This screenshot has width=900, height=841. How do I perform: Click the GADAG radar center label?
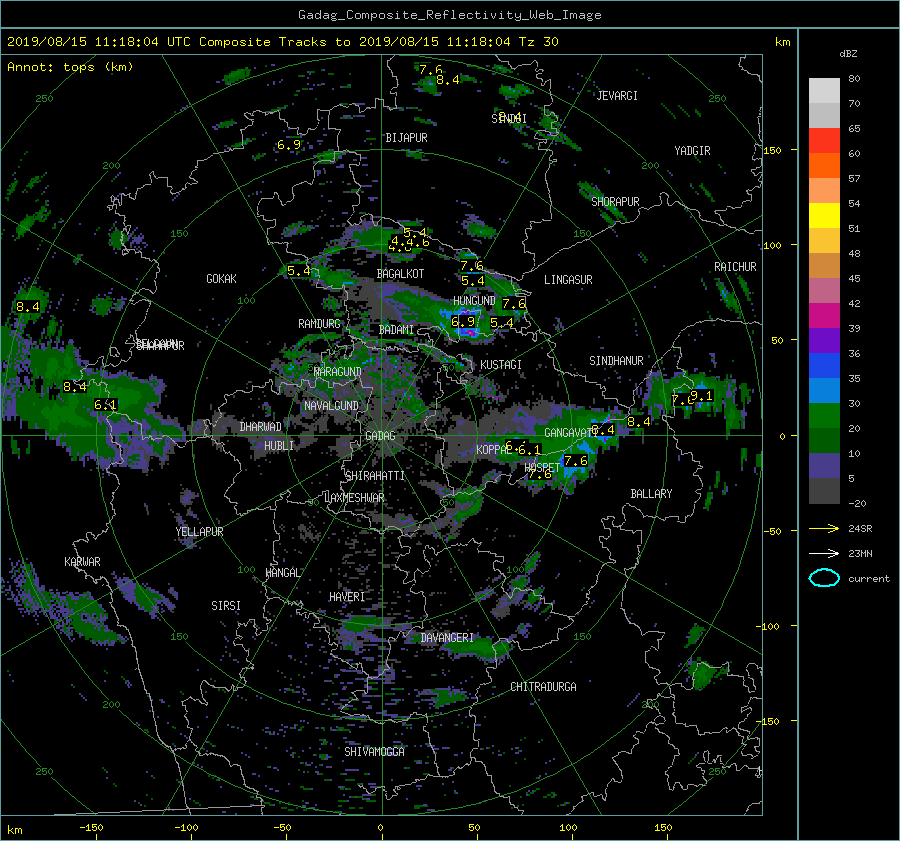point(380,436)
